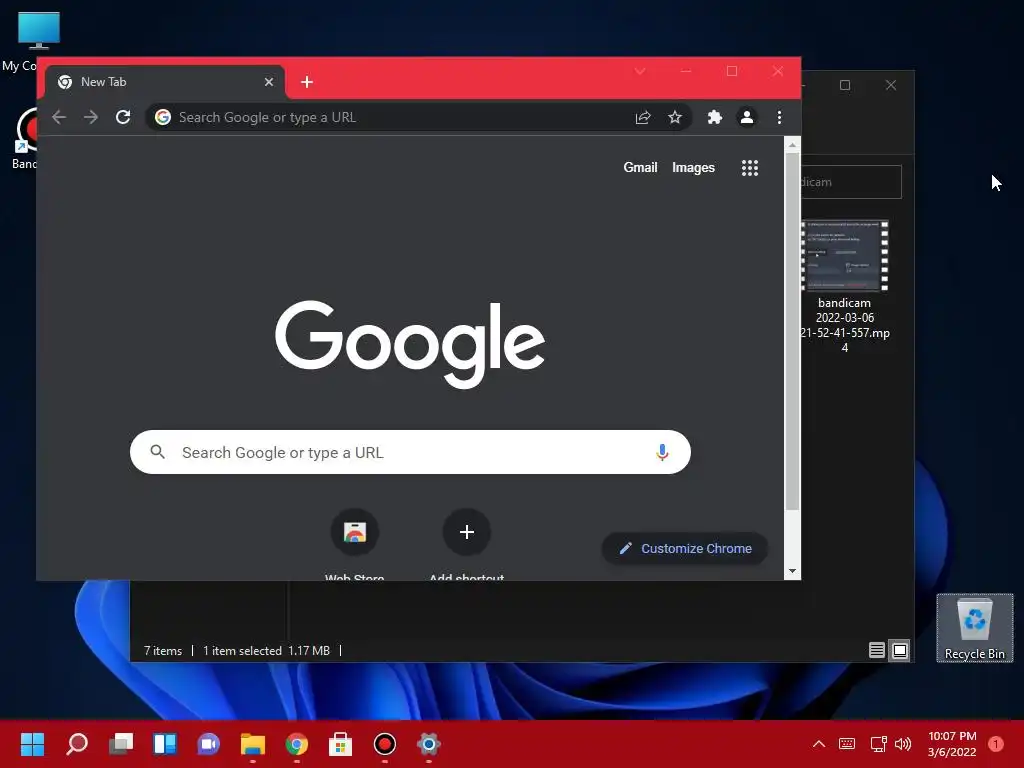Open the Google apps grid
The image size is (1024, 768).
pyautogui.click(x=750, y=168)
